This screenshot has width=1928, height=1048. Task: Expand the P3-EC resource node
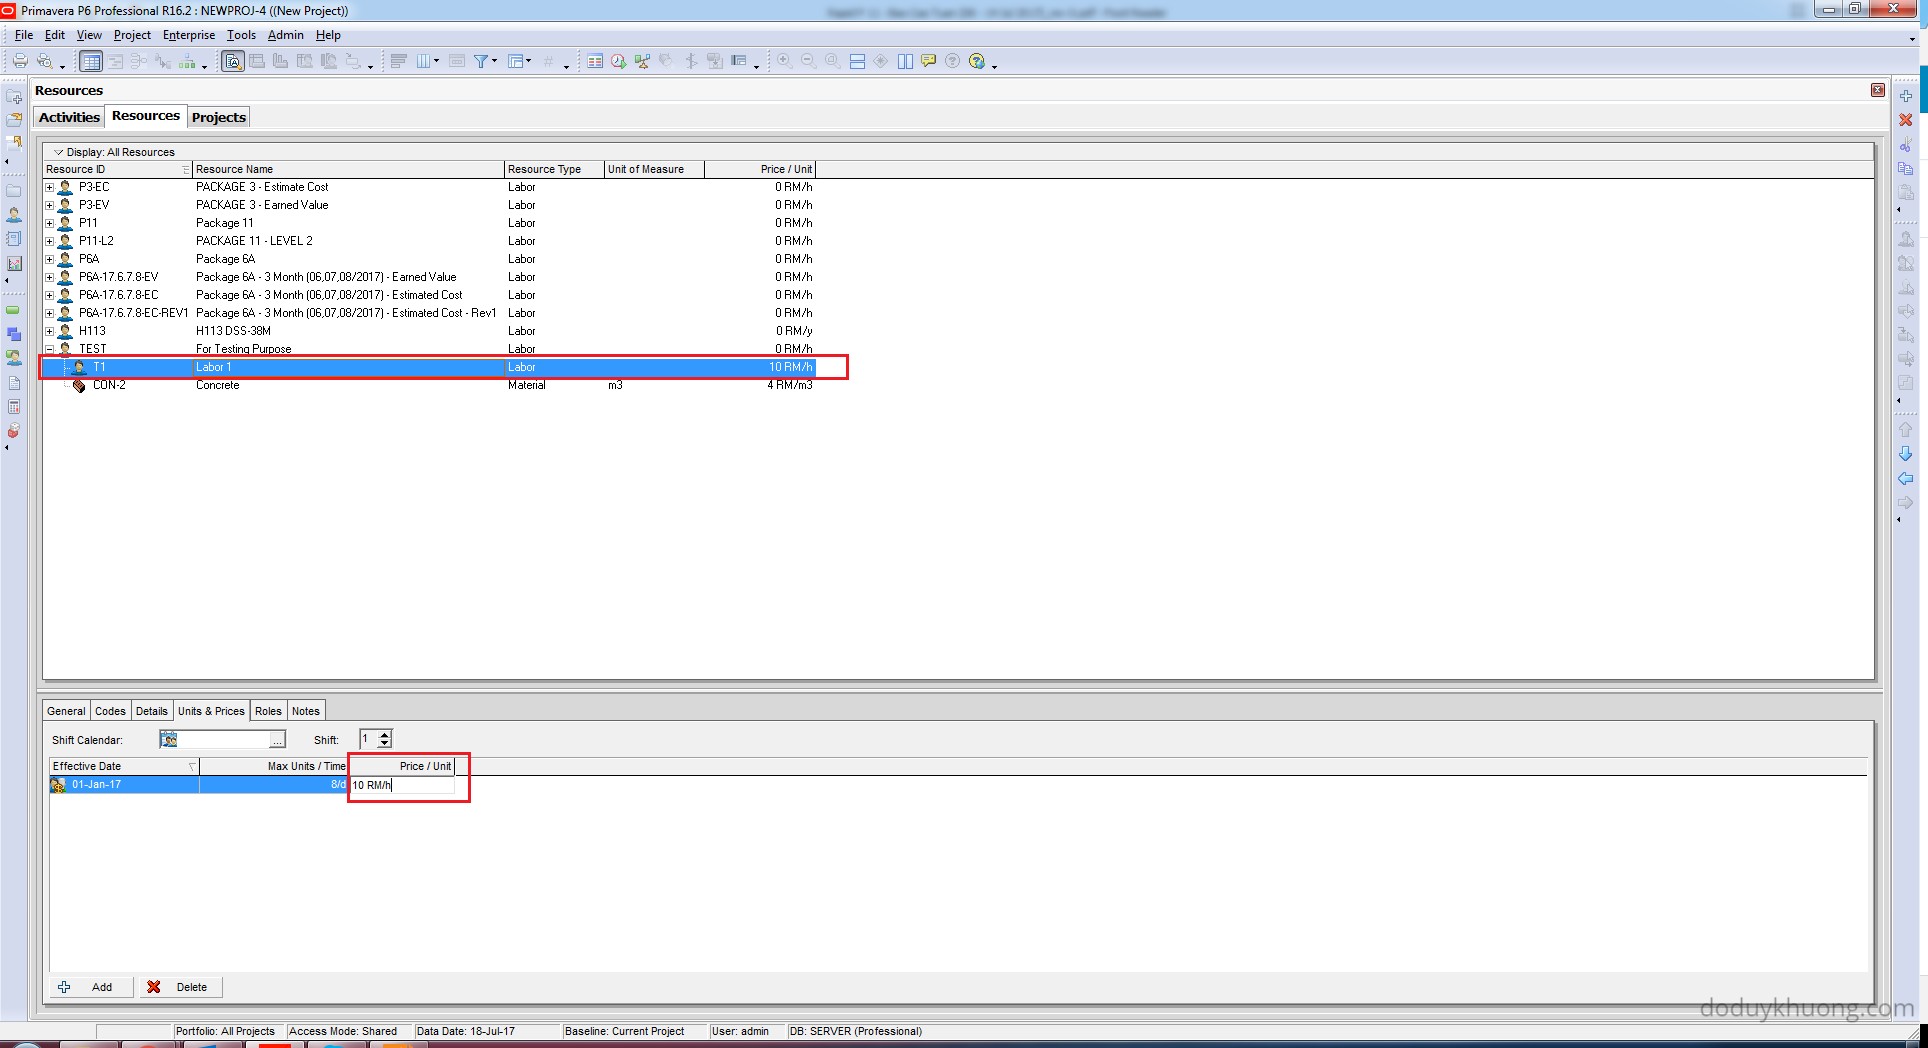click(x=49, y=187)
